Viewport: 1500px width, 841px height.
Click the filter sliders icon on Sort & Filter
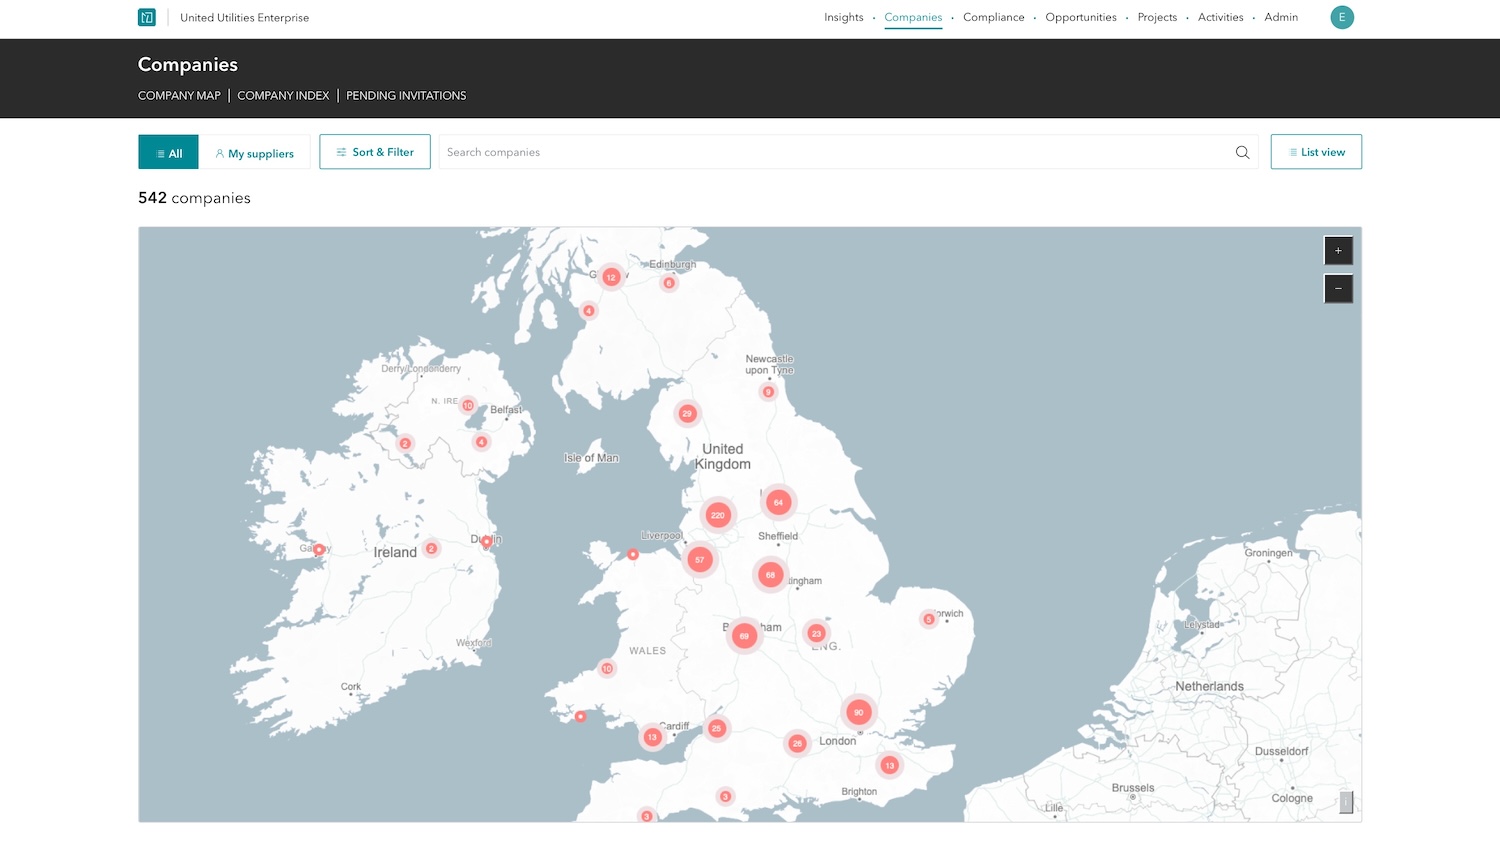pyautogui.click(x=341, y=151)
